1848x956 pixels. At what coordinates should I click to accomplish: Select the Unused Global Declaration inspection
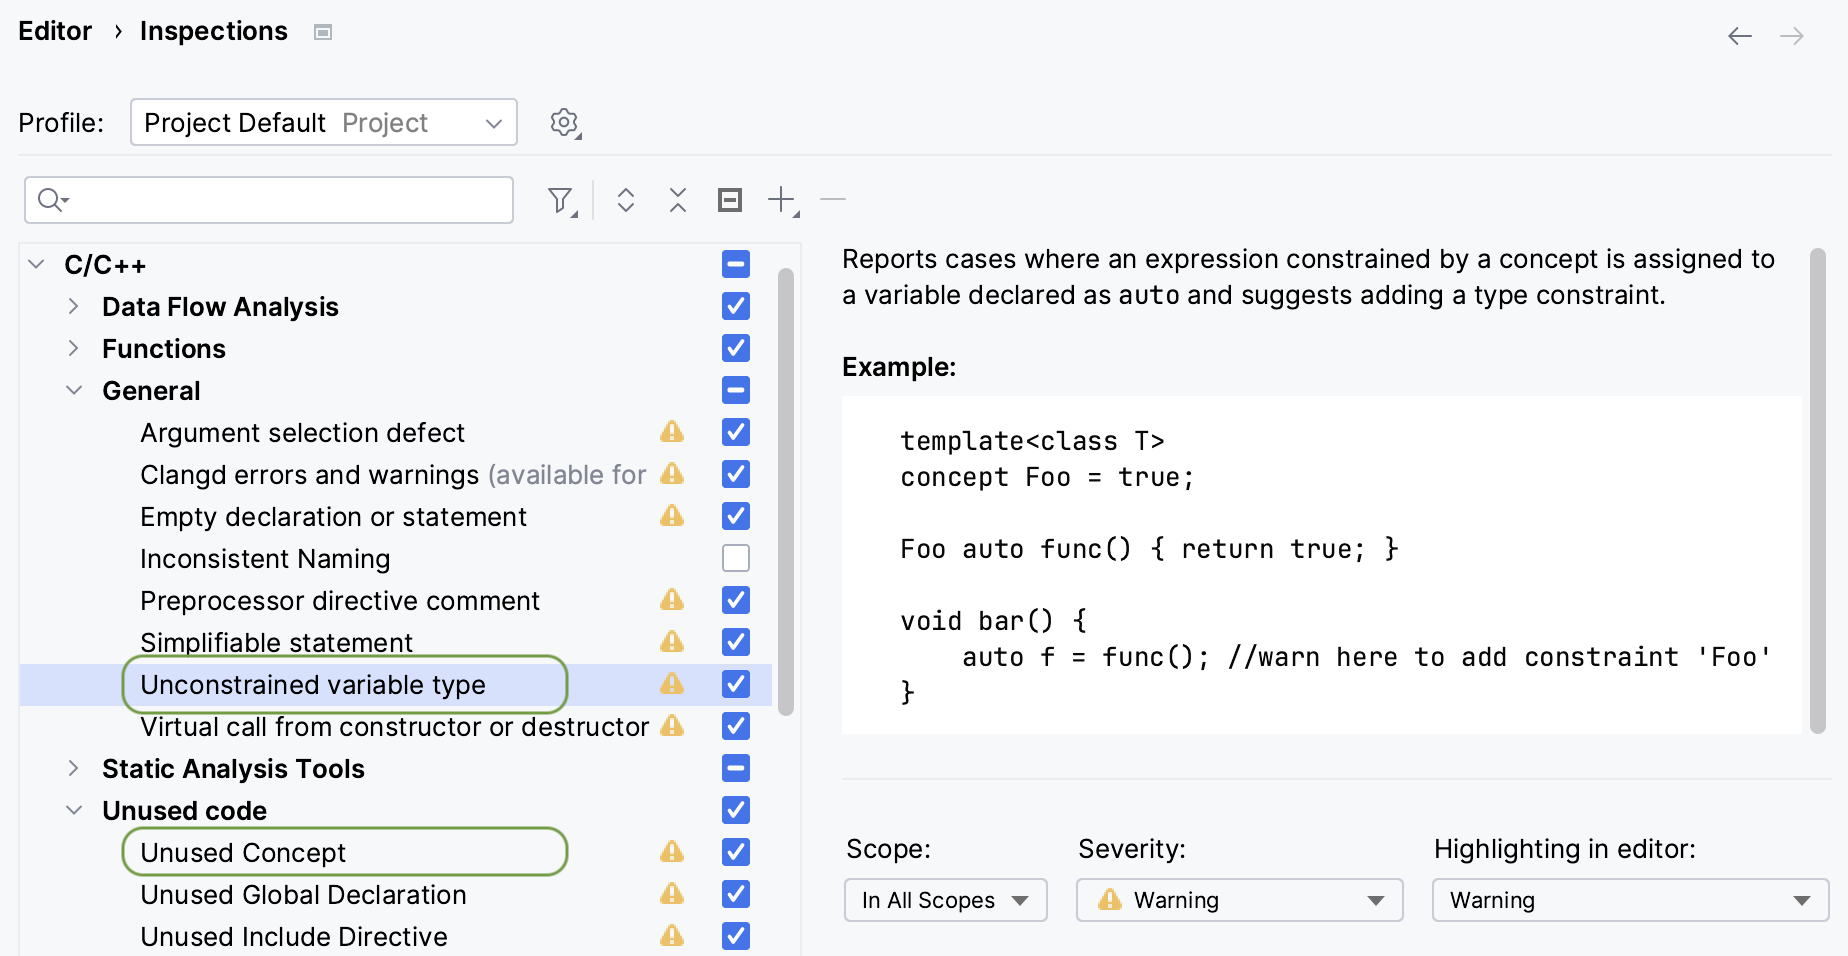[303, 895]
